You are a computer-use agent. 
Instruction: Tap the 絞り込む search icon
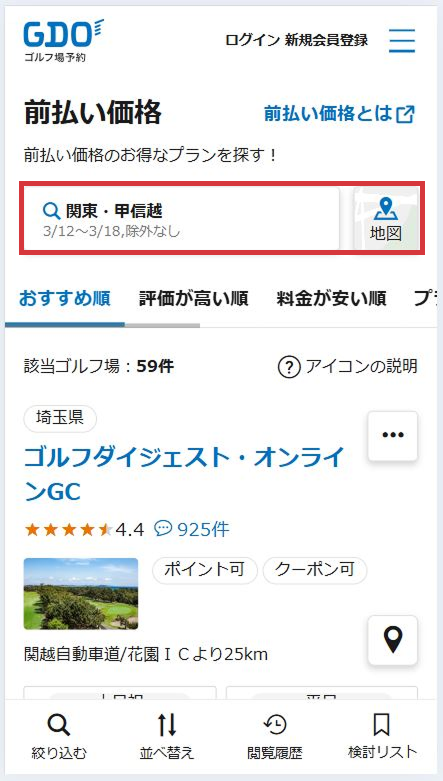59,726
